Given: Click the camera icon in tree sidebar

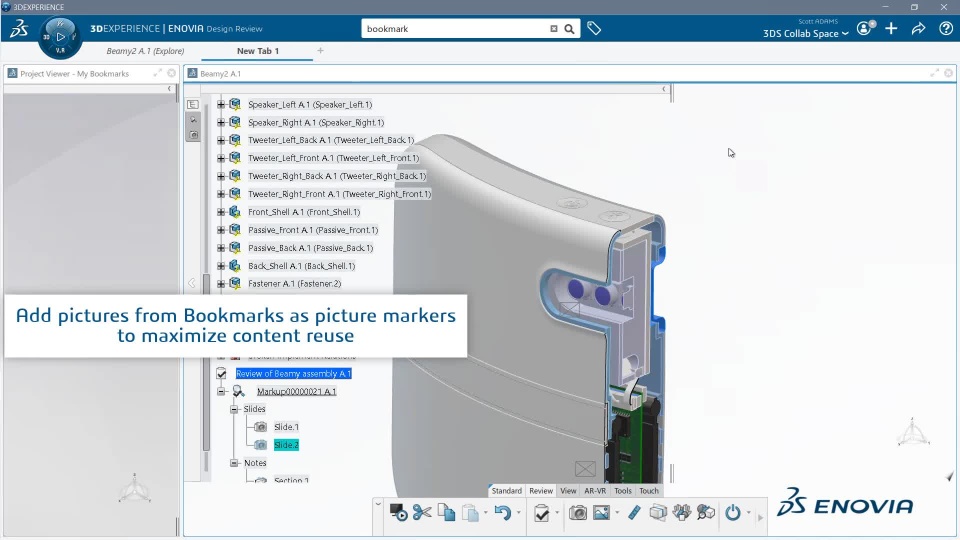Looking at the screenshot, I should tap(193, 135).
